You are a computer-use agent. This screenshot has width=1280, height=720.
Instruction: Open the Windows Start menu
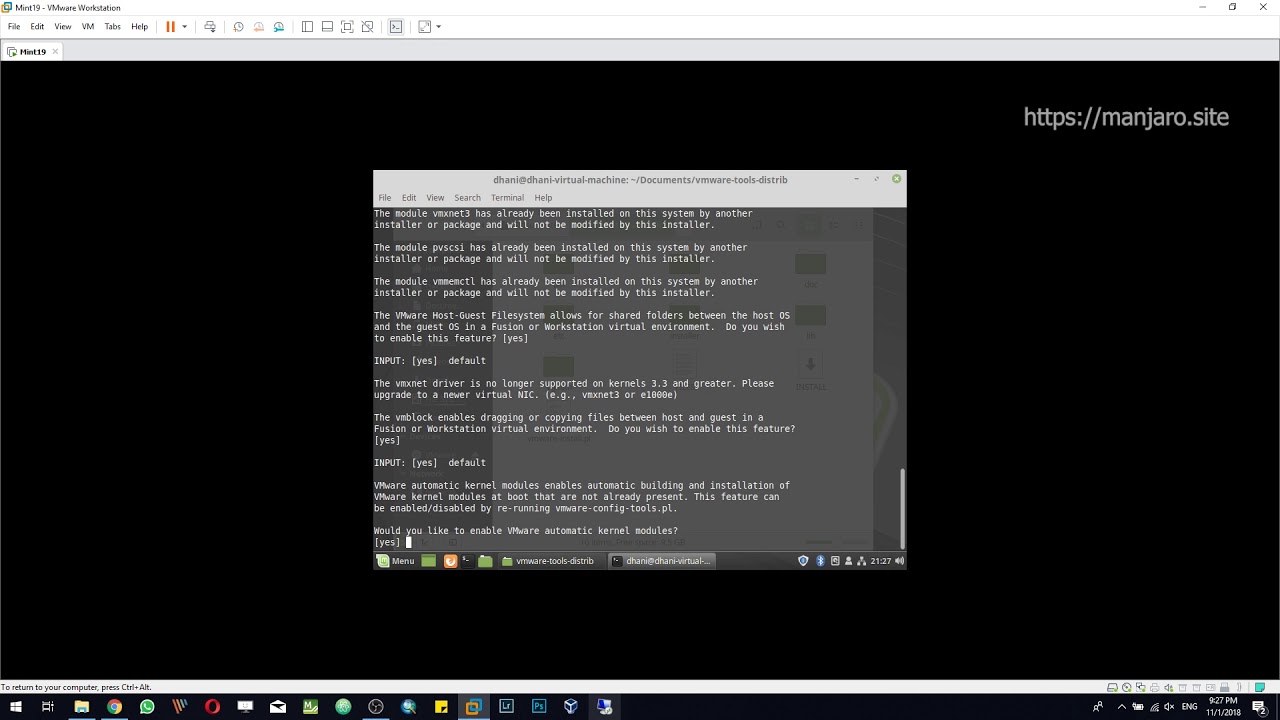15,706
